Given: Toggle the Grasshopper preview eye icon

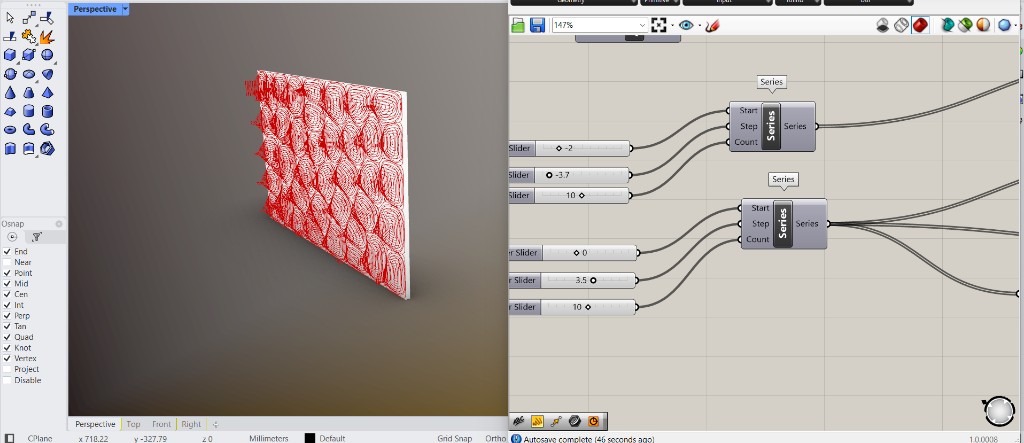Looking at the screenshot, I should click(686, 25).
